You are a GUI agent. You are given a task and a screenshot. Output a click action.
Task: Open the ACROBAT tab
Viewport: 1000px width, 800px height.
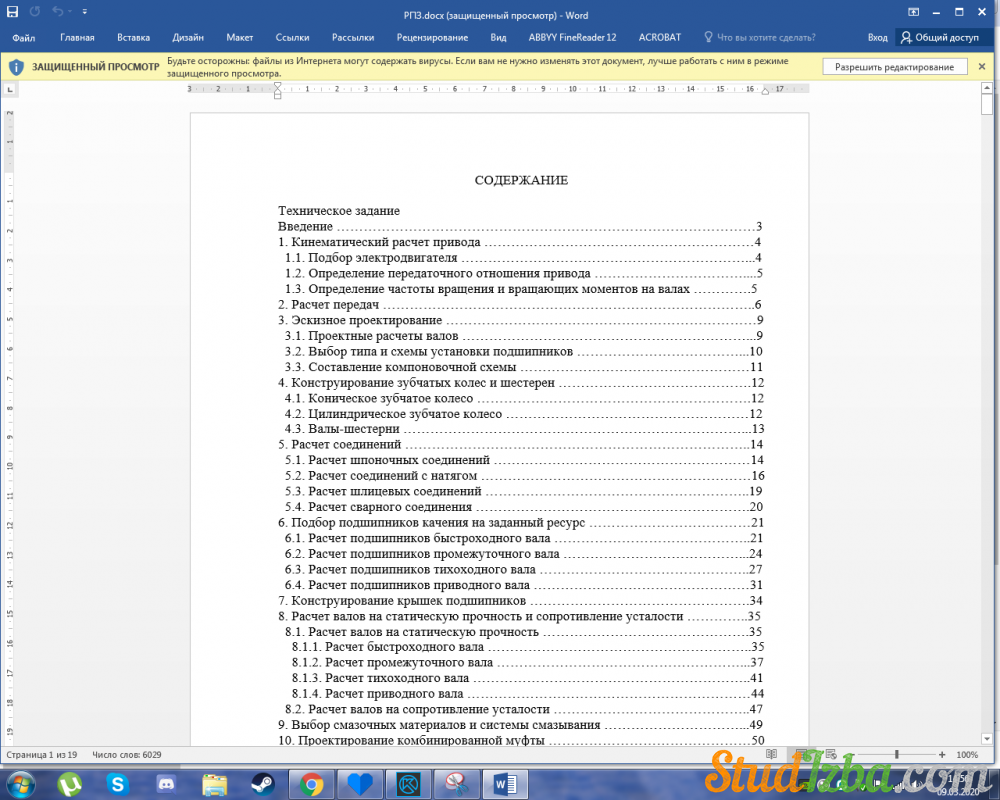click(659, 38)
